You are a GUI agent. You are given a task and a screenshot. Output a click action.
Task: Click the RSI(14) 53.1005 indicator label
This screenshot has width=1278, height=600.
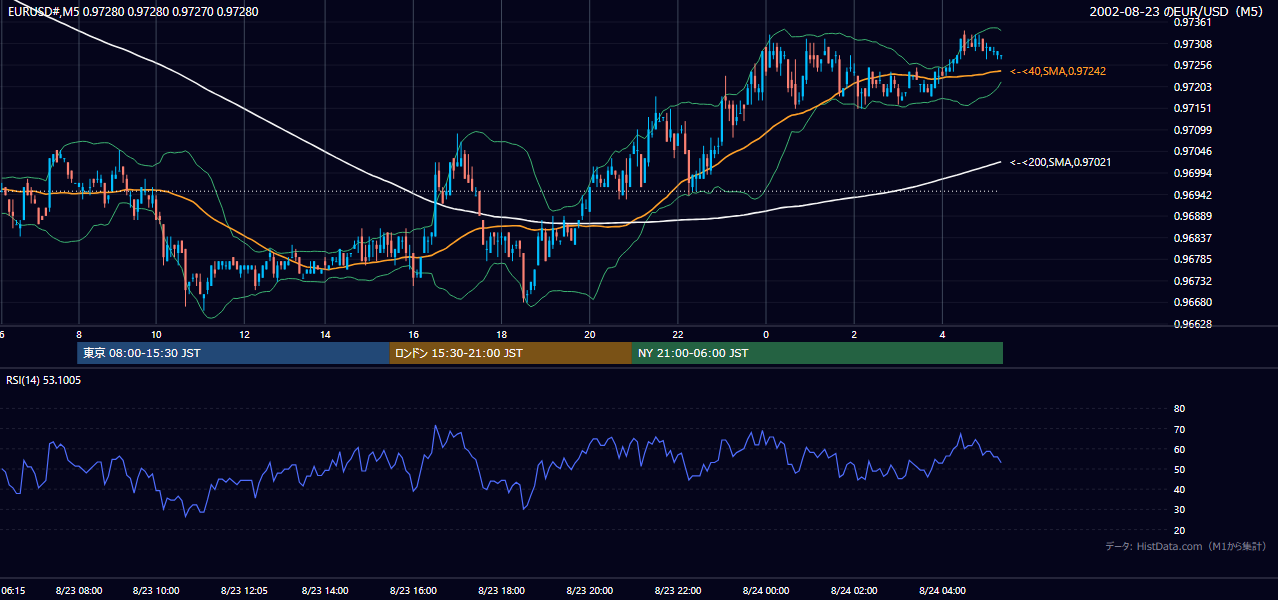tap(44, 380)
